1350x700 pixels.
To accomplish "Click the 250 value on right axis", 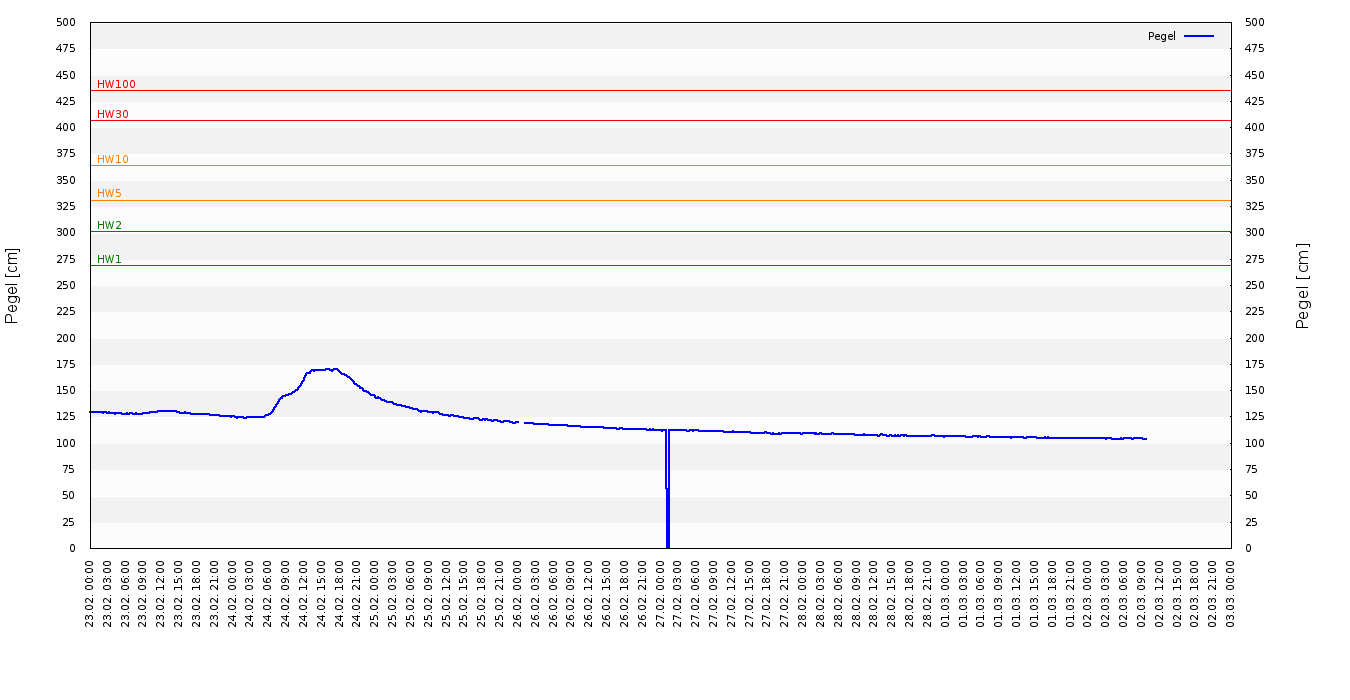I will (x=1254, y=285).
